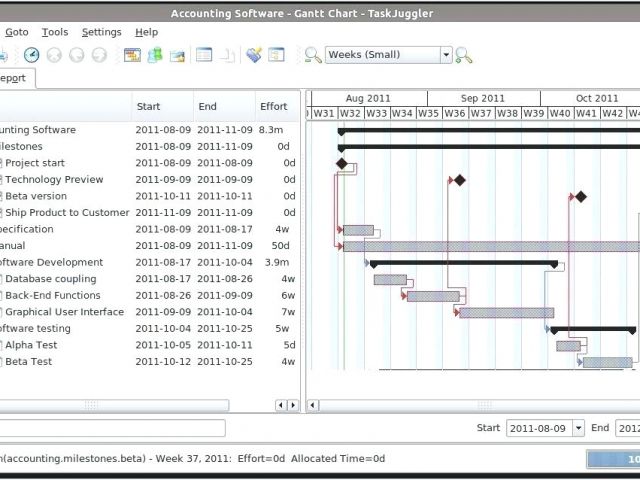This screenshot has height=480, width=640.
Task: Open the Settings menu
Action: (101, 32)
